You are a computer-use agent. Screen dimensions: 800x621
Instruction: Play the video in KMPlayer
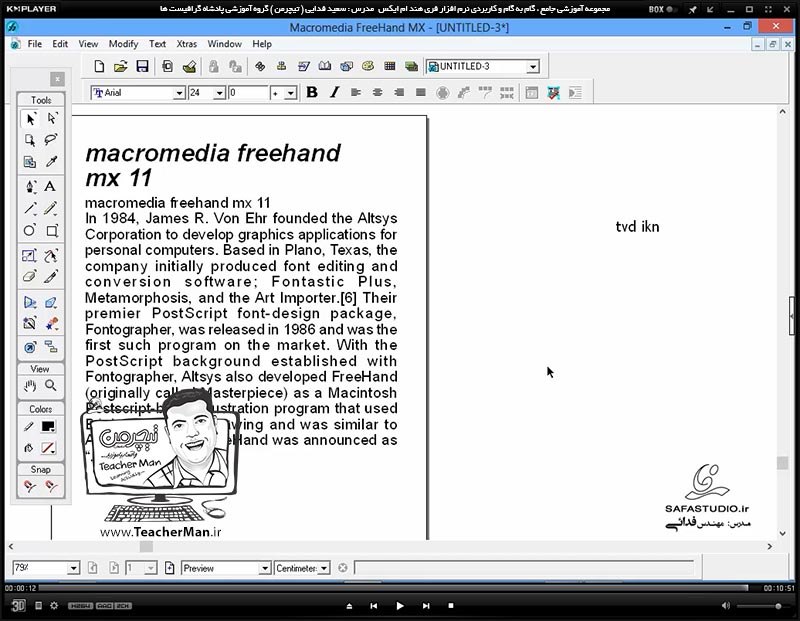(400, 606)
